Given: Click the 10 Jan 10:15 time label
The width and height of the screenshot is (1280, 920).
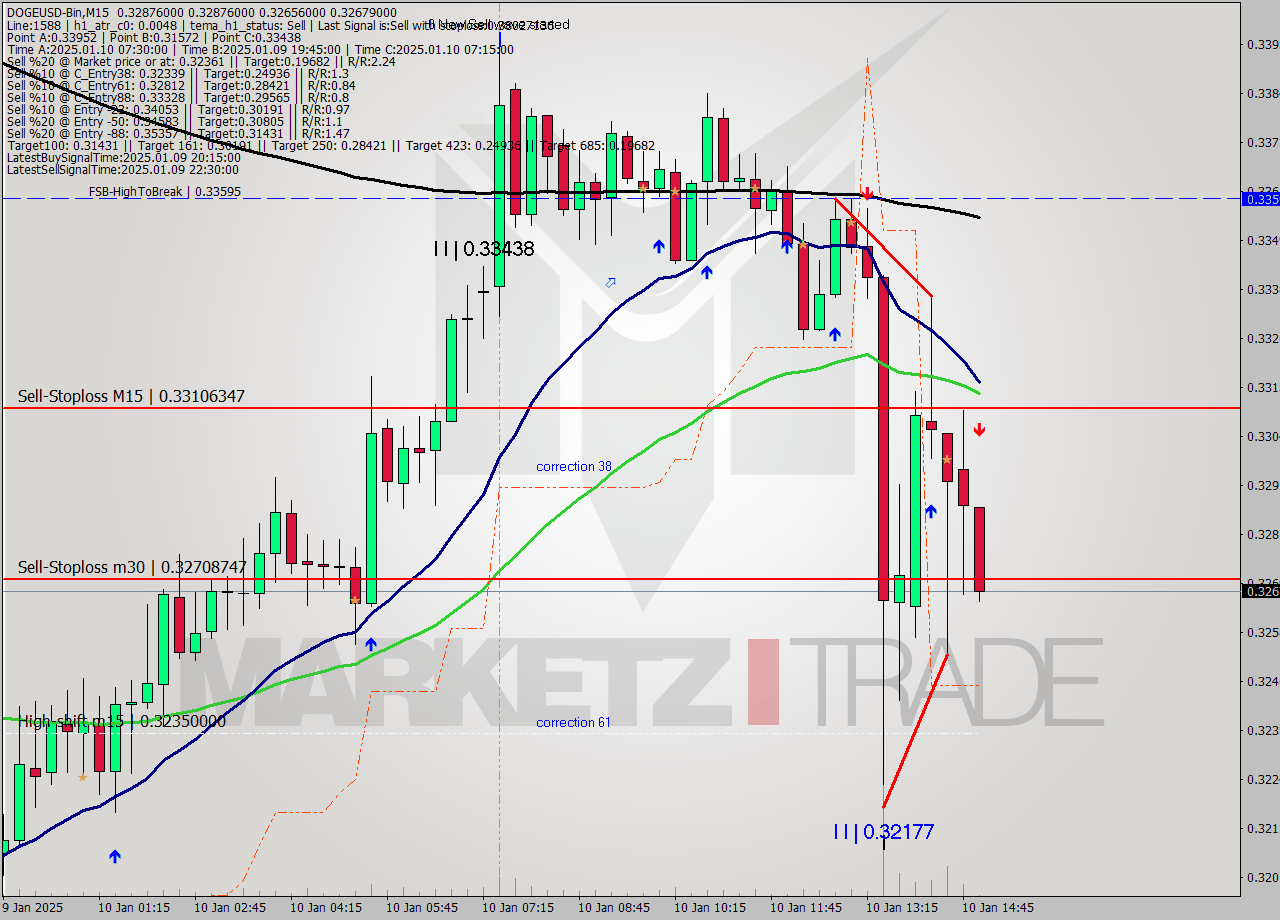Looking at the screenshot, I should point(710,908).
